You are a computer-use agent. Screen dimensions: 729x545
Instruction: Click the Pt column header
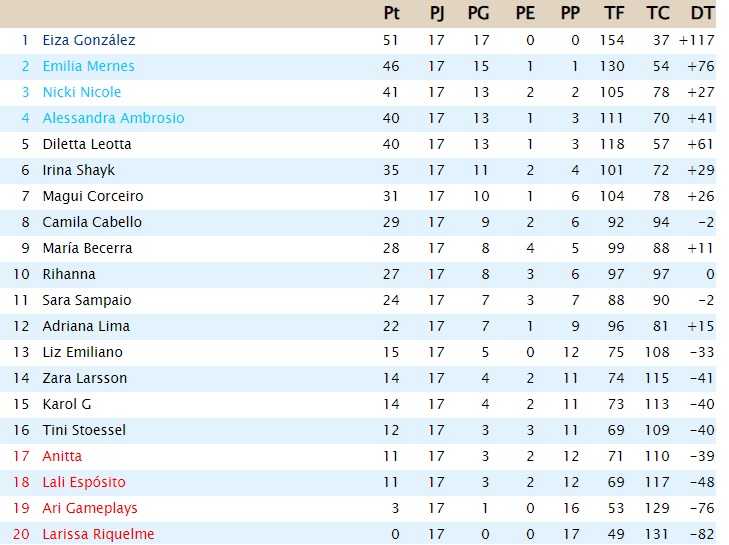point(391,13)
